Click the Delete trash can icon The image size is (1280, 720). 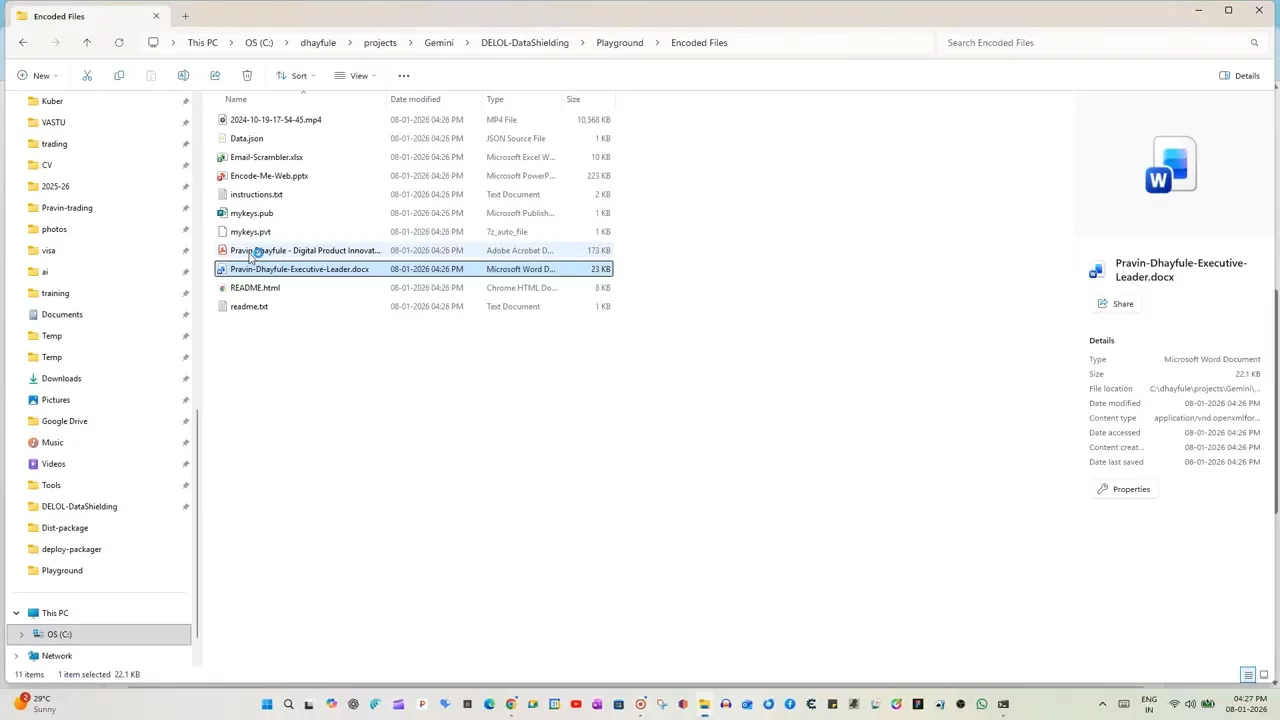click(x=247, y=76)
